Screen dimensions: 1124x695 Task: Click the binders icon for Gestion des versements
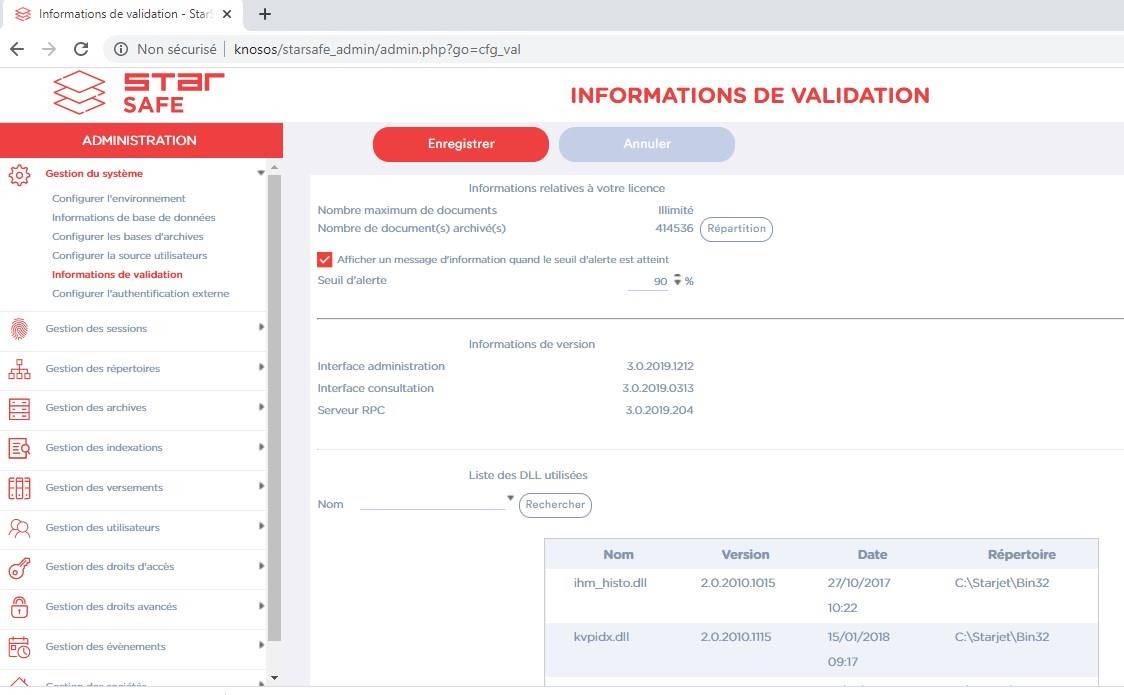click(19, 488)
